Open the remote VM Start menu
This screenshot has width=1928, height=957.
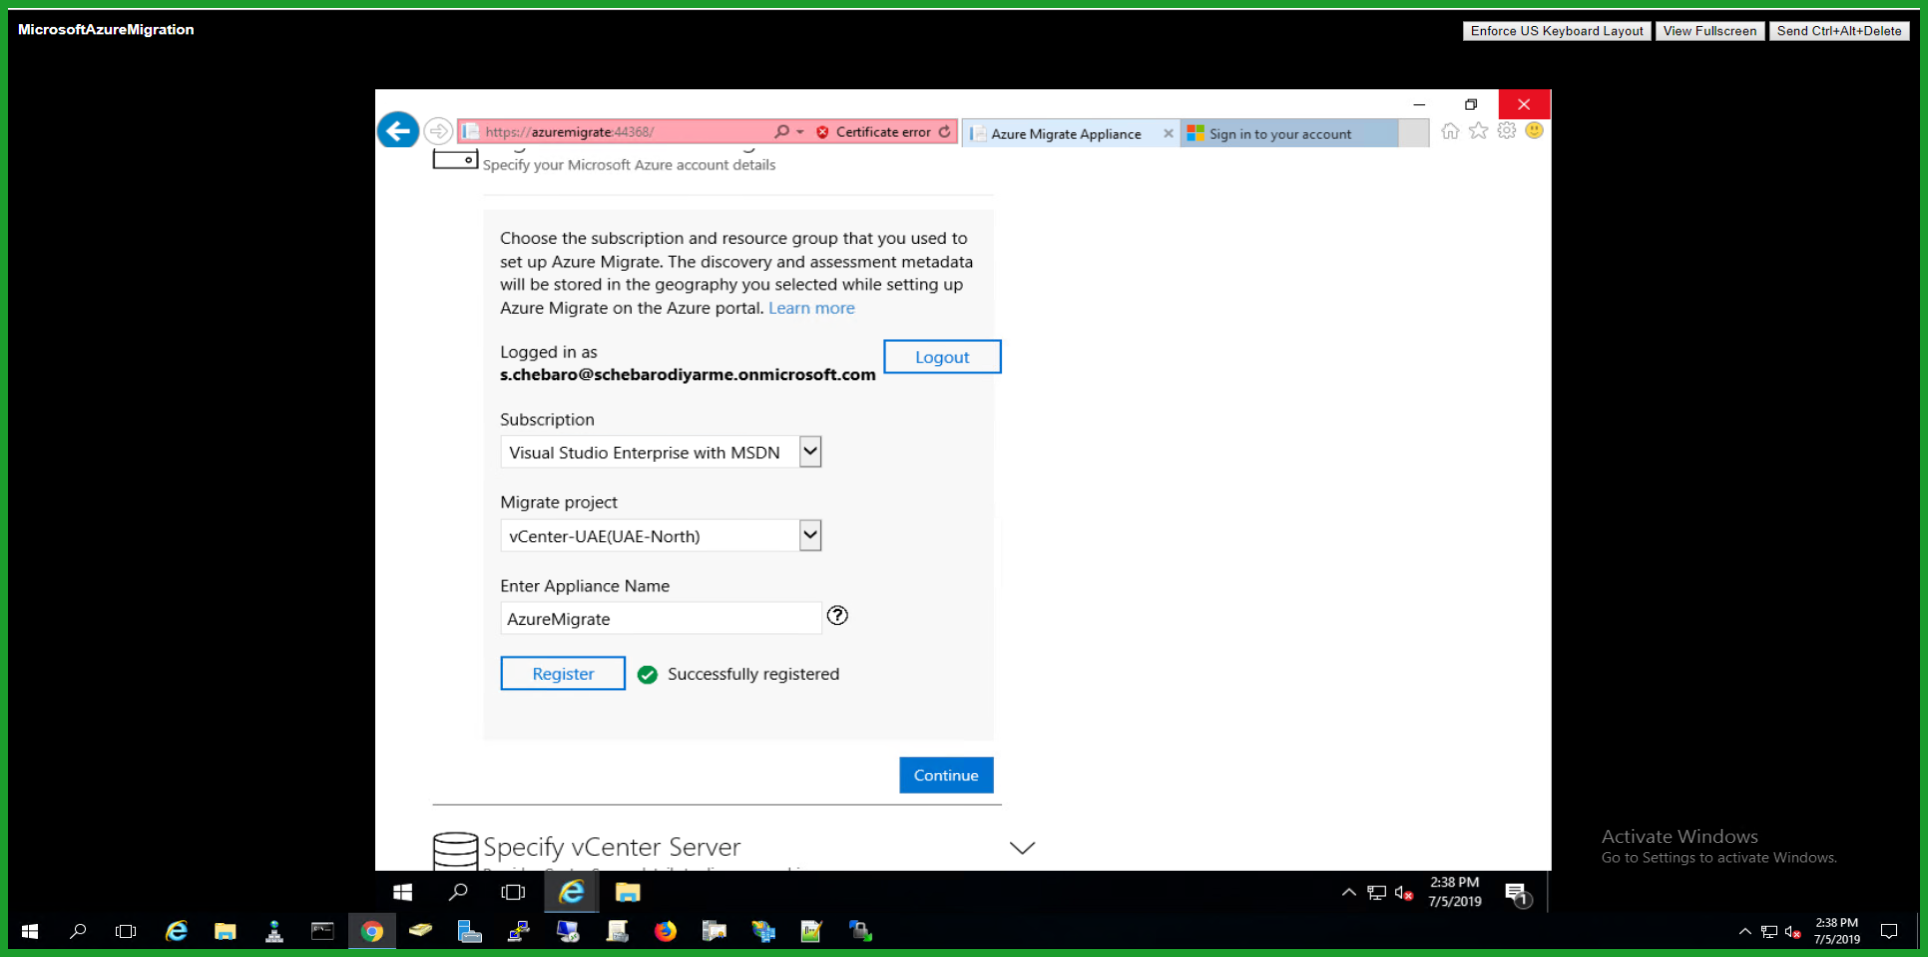pos(403,892)
